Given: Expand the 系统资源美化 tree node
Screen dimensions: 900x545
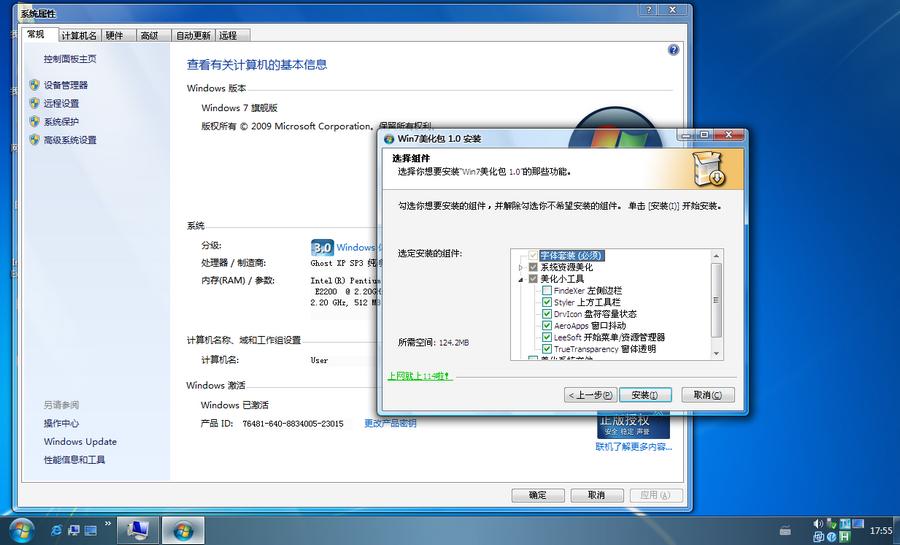Looking at the screenshot, I should [x=521, y=267].
